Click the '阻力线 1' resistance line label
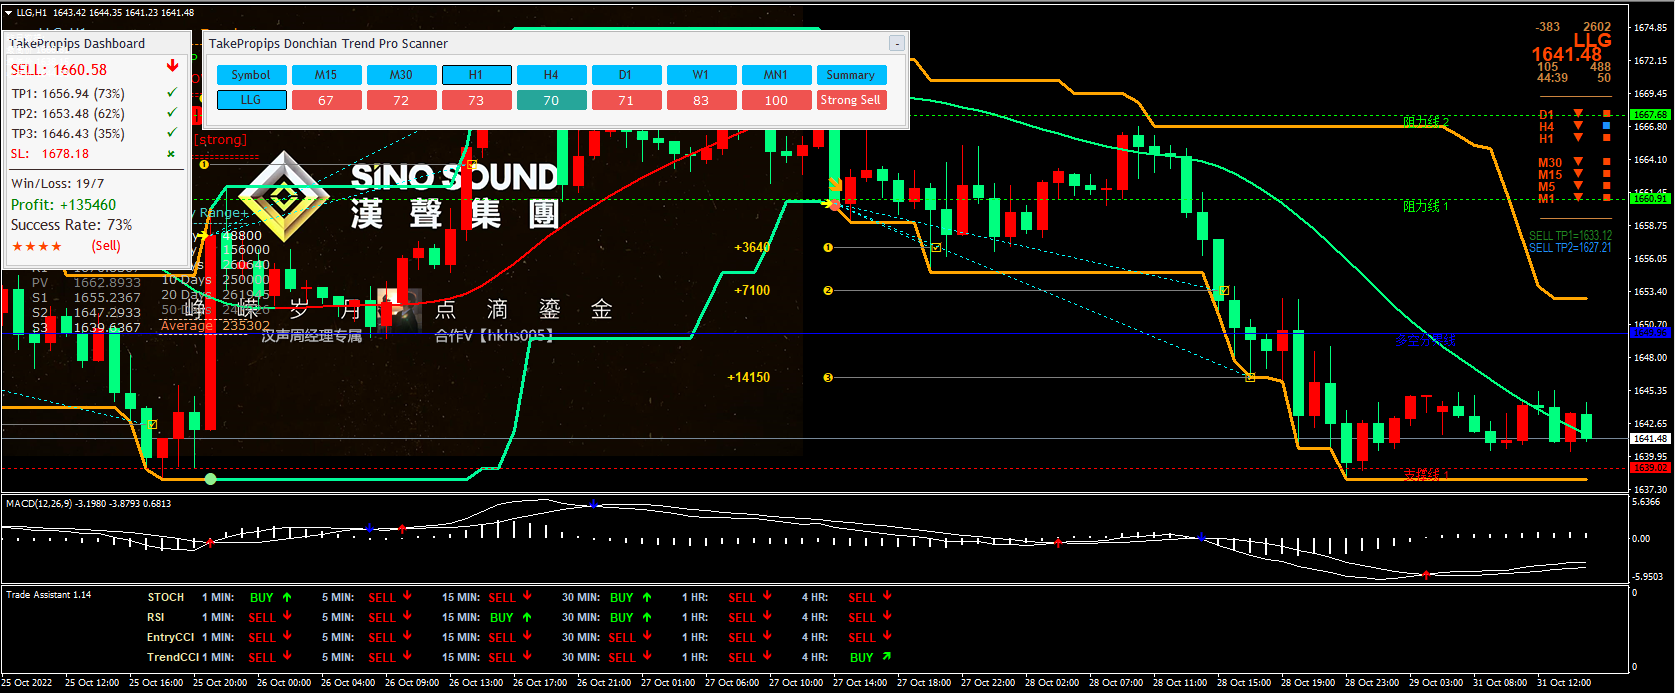Viewport: 1676px width, 693px height. 1426,206
